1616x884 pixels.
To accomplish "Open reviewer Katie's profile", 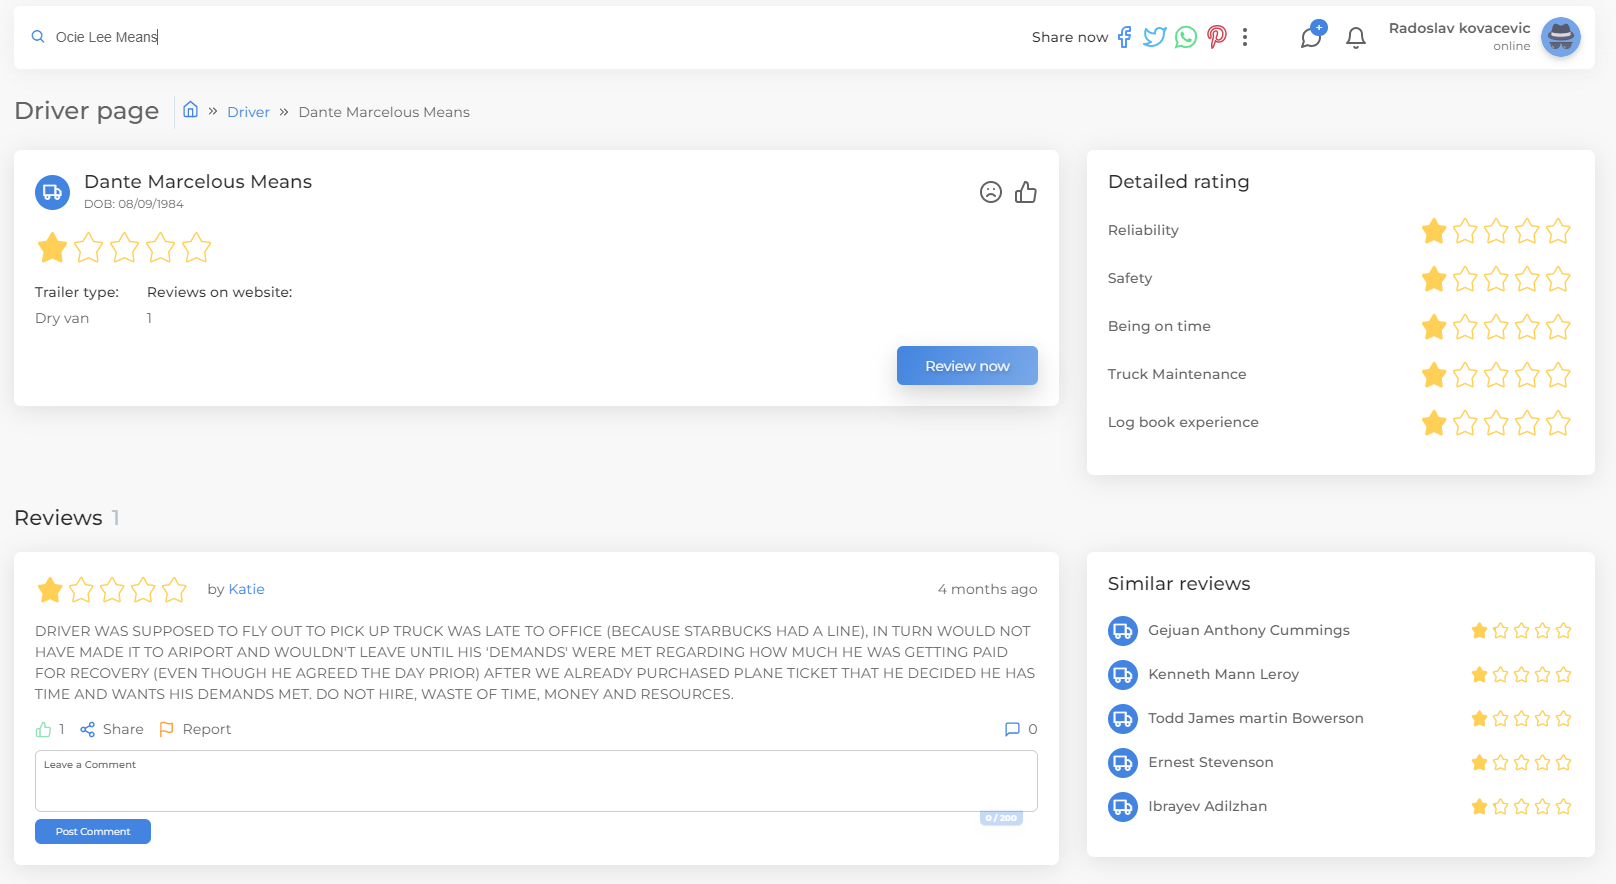I will [246, 589].
